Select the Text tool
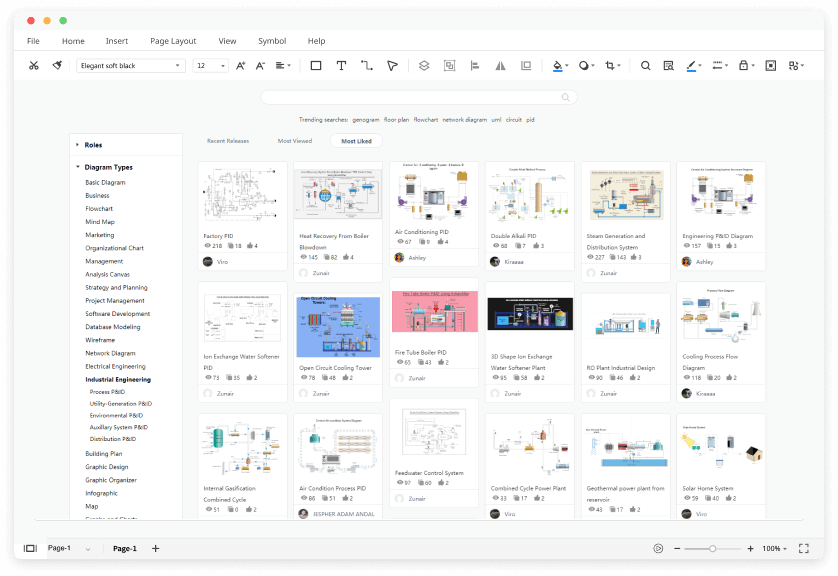 click(x=341, y=66)
